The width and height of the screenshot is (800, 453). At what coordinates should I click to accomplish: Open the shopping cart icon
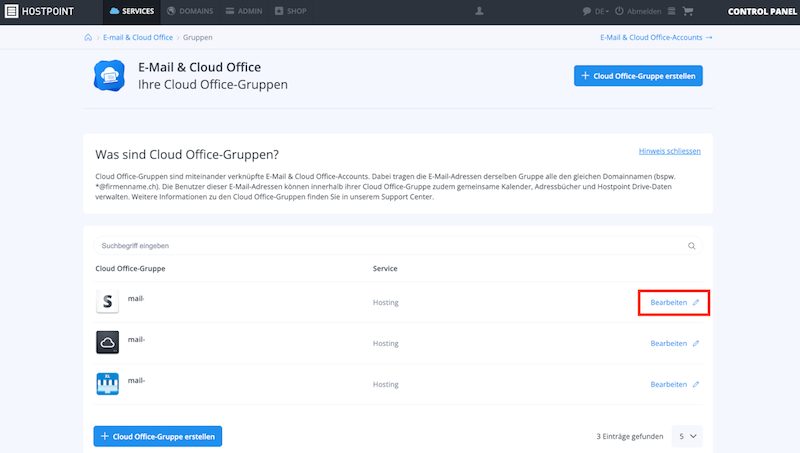(688, 11)
